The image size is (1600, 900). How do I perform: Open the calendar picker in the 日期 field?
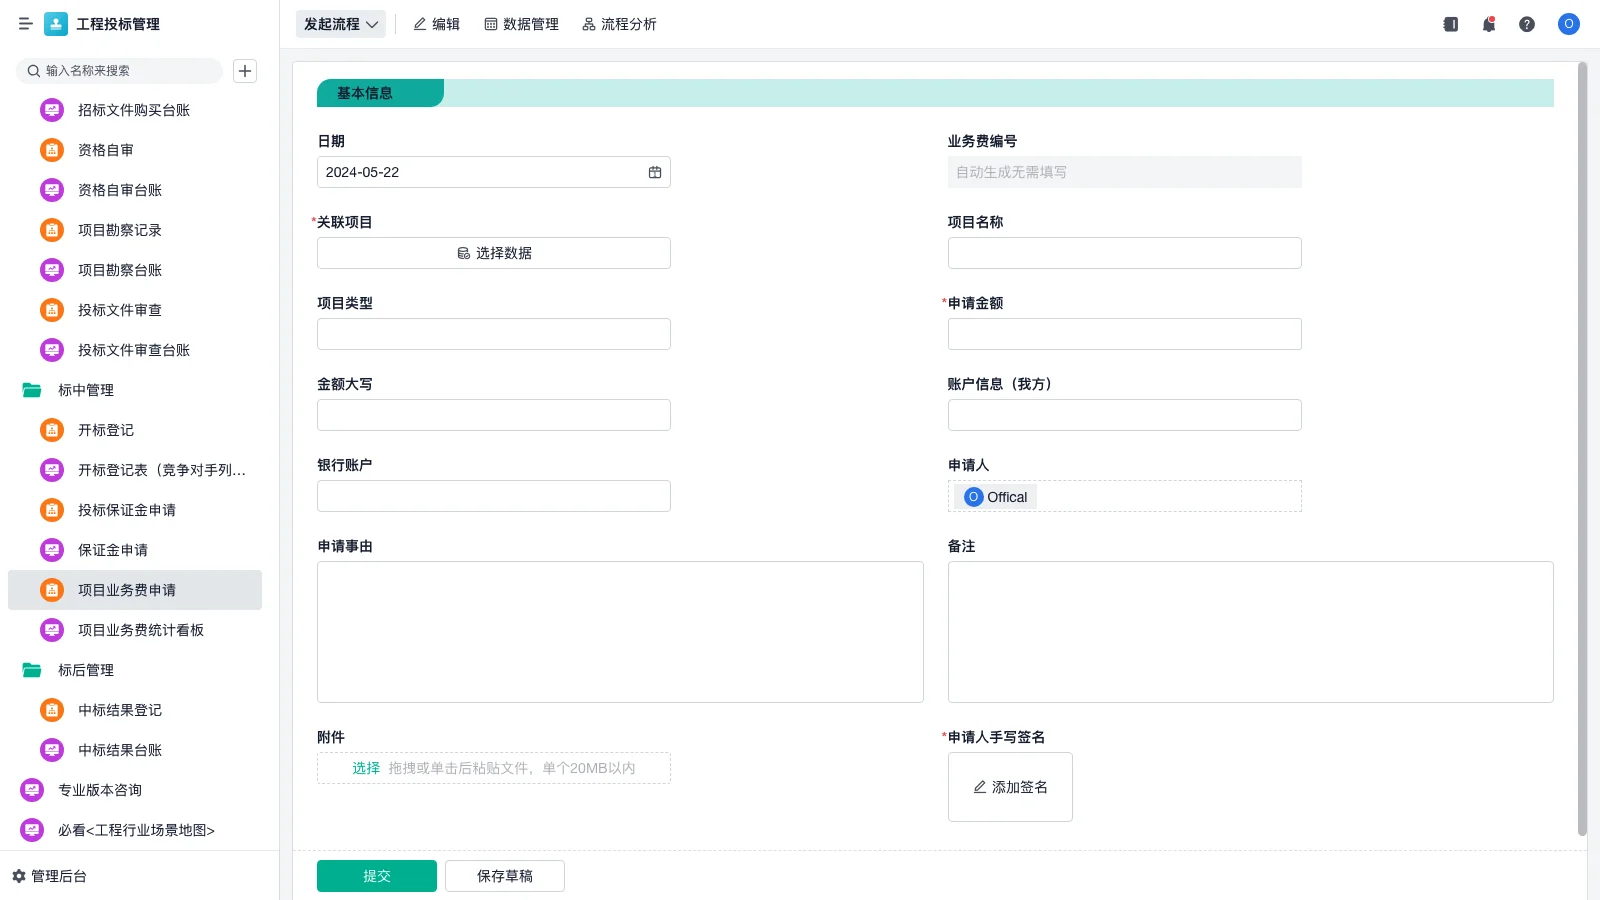(x=655, y=172)
